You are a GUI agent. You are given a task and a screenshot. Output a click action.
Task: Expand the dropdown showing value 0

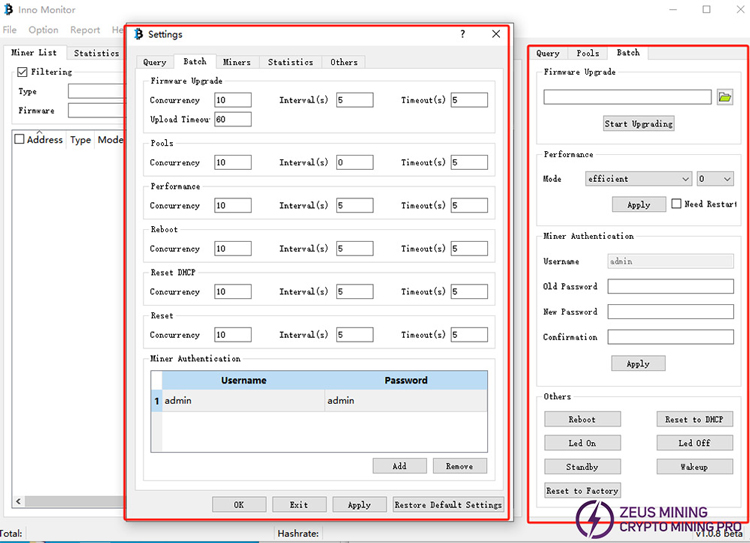coord(715,179)
